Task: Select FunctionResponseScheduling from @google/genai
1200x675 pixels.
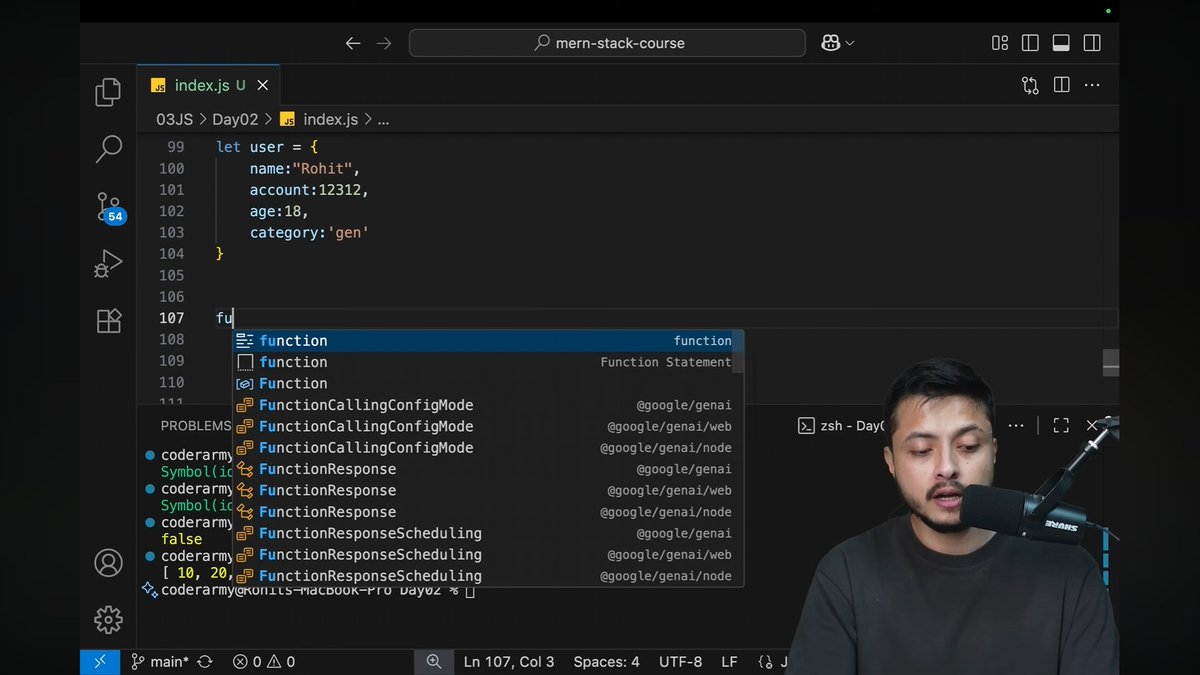Action: [x=488, y=533]
